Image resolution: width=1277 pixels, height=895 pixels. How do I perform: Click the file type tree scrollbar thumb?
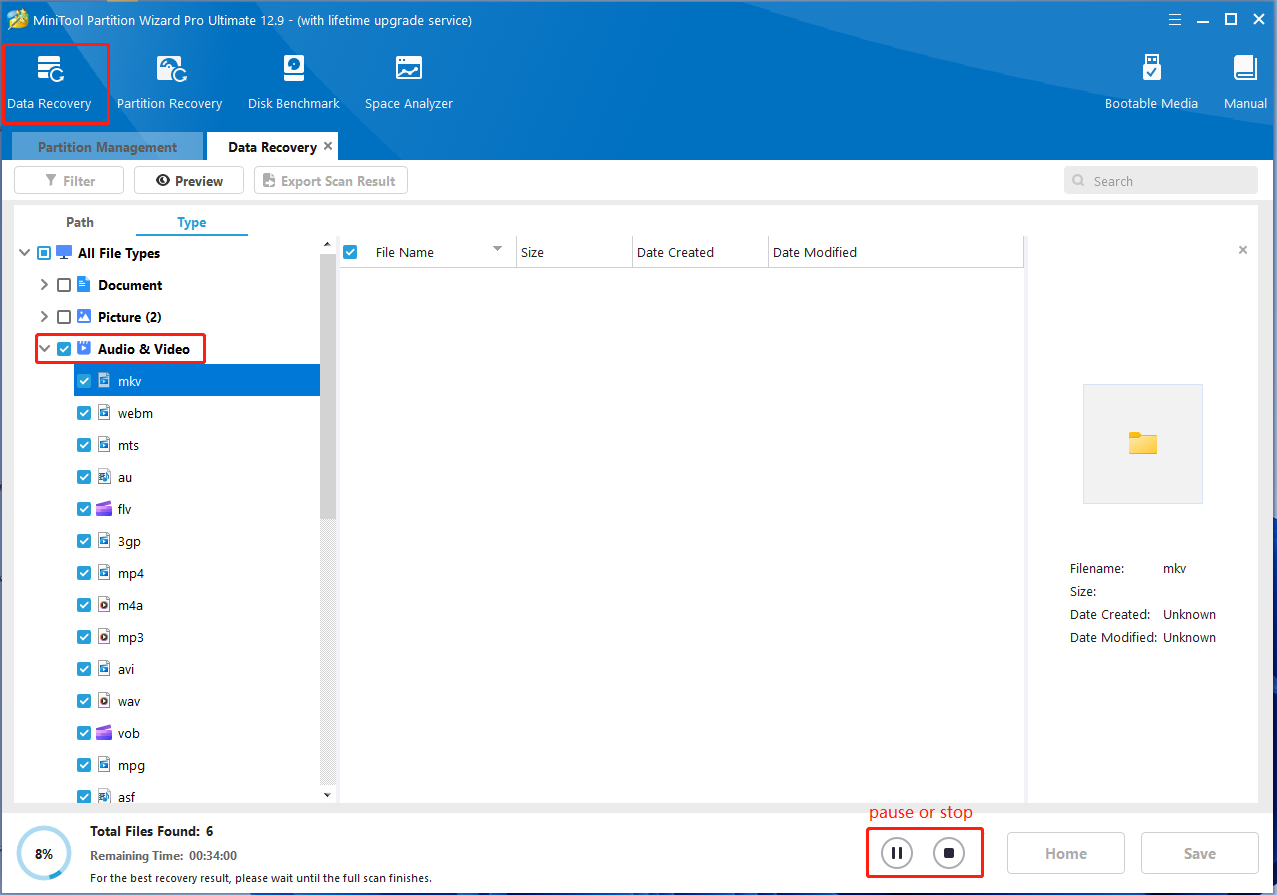(327, 385)
